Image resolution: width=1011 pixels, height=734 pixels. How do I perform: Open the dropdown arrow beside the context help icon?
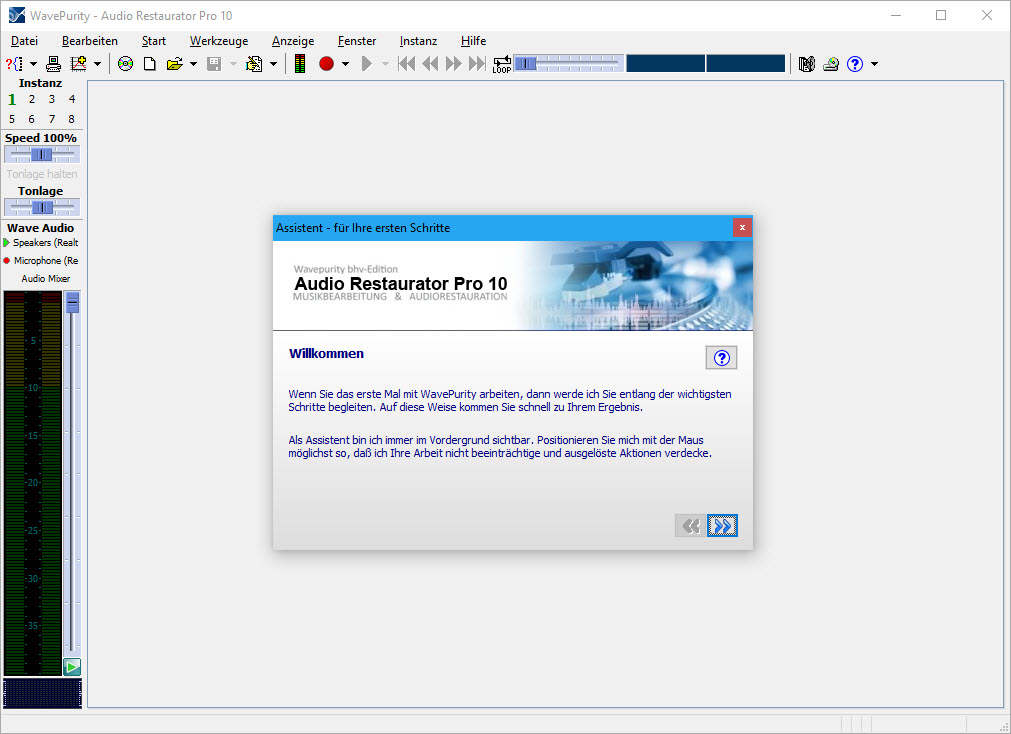pos(34,64)
